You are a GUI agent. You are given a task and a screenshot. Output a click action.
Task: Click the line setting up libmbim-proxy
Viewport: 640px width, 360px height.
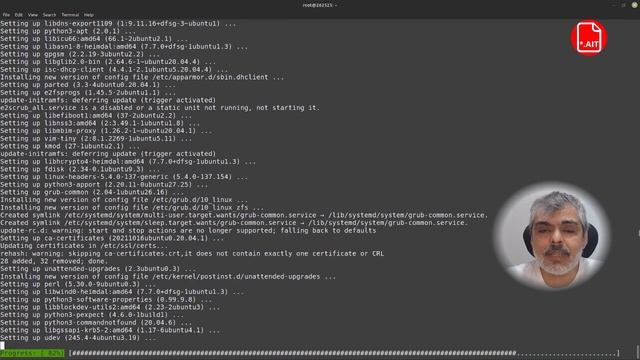106,131
